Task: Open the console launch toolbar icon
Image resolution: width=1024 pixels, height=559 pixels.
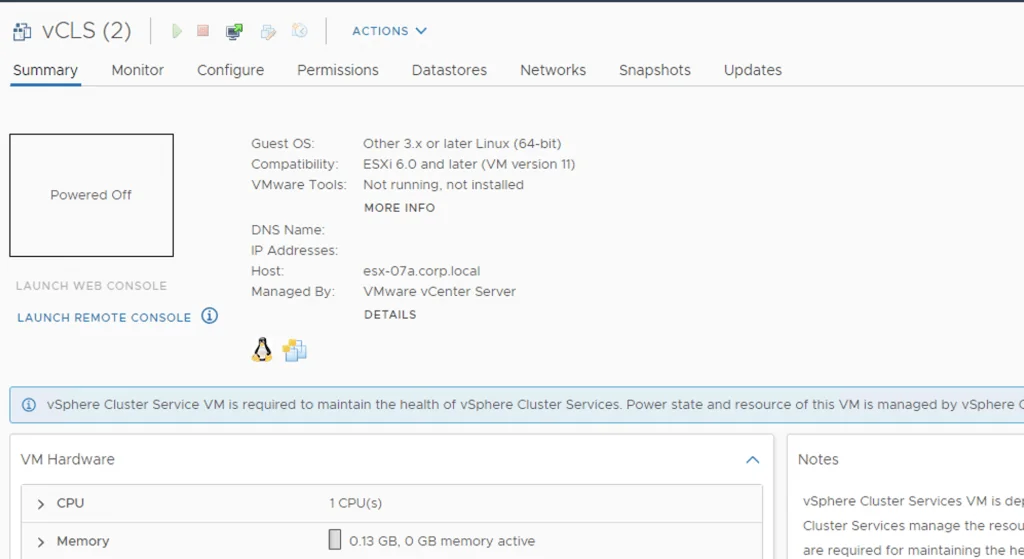Action: tap(234, 31)
